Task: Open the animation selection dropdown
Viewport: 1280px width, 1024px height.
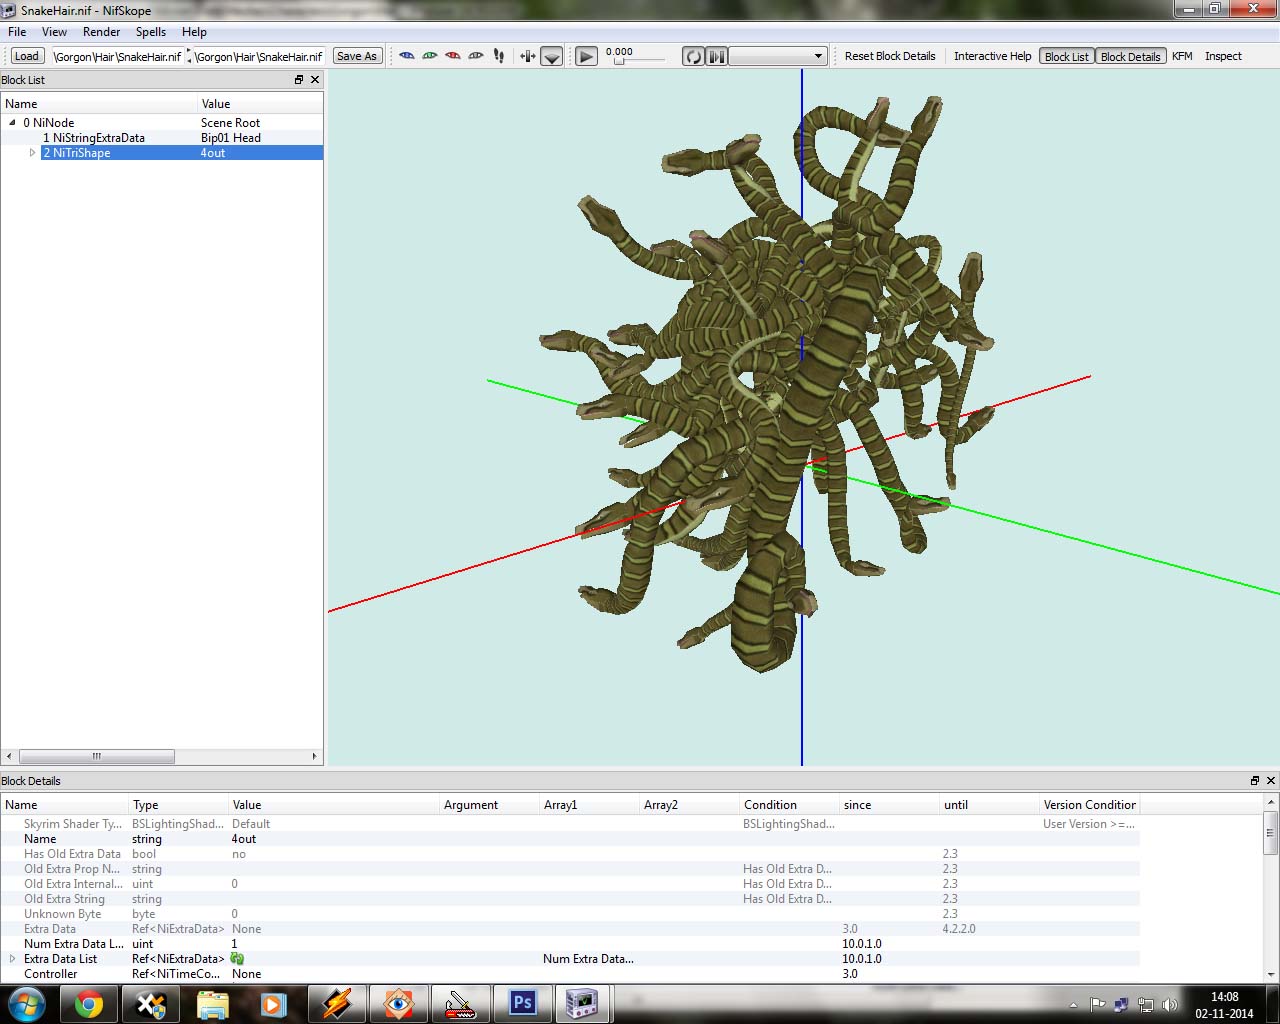Action: [x=778, y=56]
